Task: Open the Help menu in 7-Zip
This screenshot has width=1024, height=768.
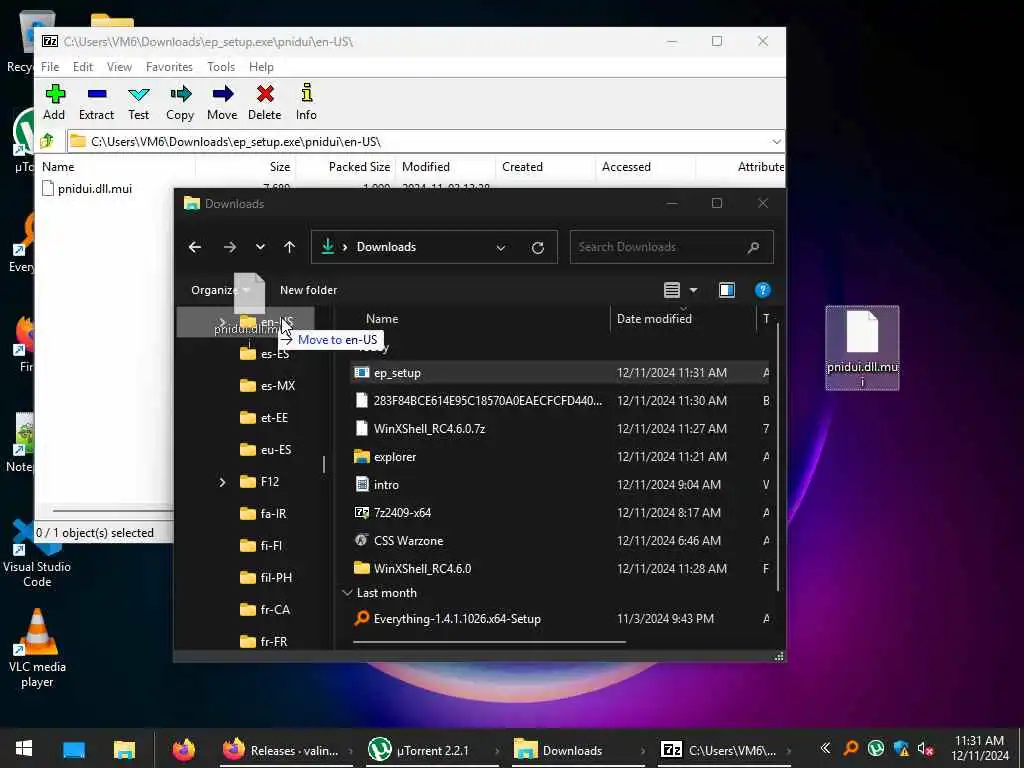Action: click(261, 67)
